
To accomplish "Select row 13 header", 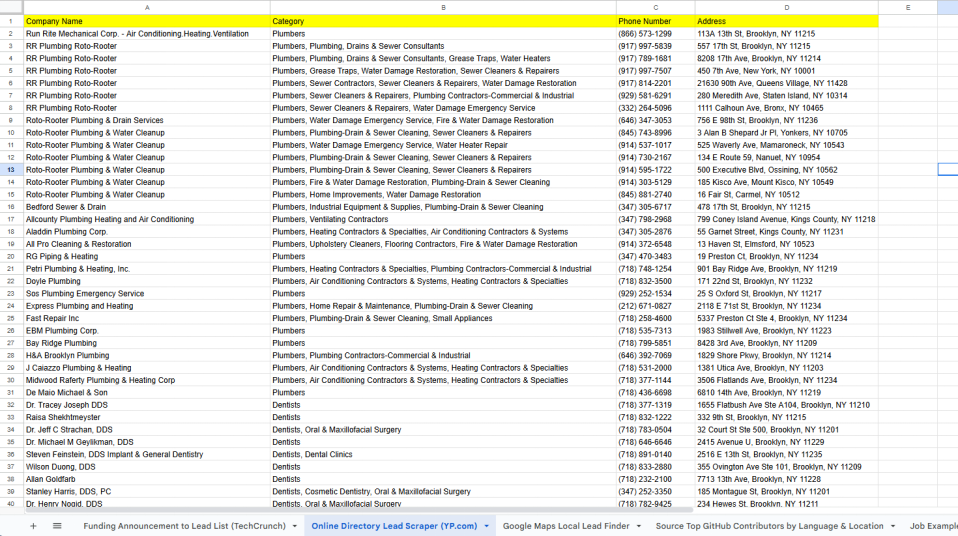I will point(10,170).
